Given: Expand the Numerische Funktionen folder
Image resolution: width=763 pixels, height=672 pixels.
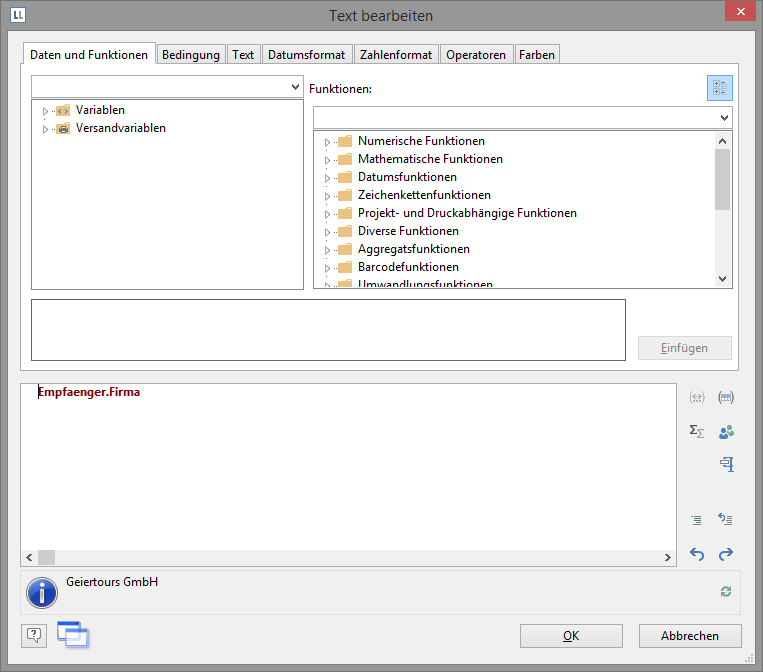Looking at the screenshot, I should click(x=327, y=142).
